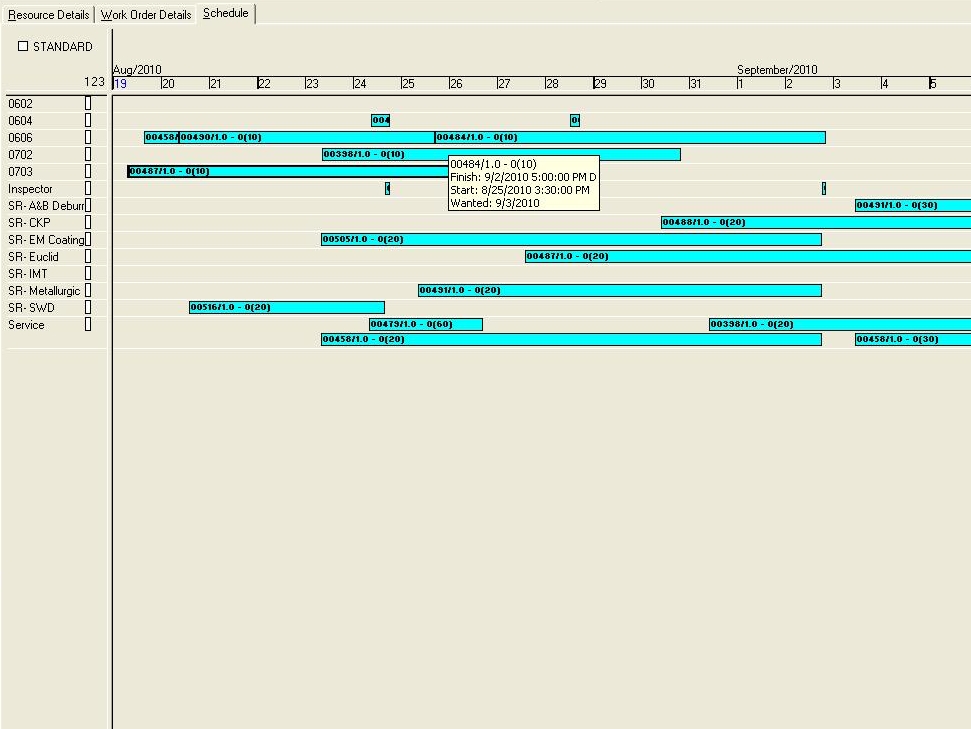Enable the STANDARD checkbox

[x=23, y=47]
